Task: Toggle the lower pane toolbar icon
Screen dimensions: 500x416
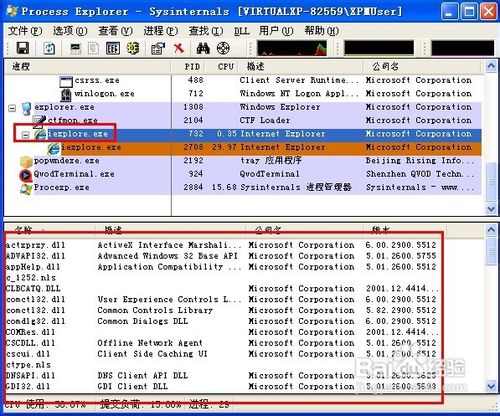Action: coord(113,48)
